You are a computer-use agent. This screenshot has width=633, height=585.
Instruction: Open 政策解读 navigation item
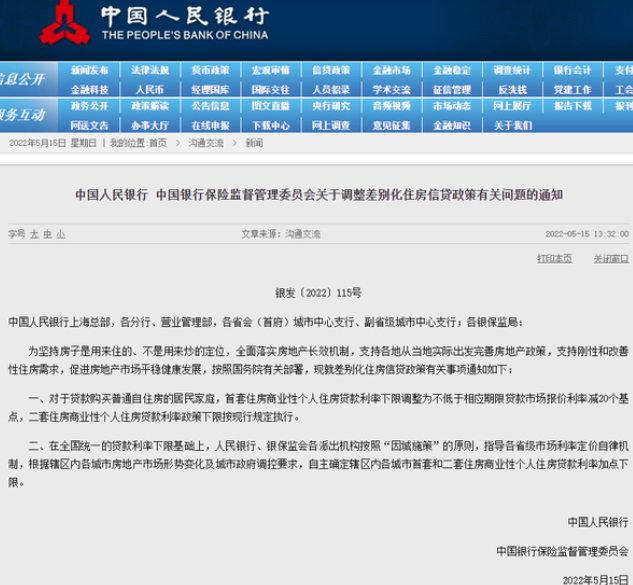click(x=150, y=106)
